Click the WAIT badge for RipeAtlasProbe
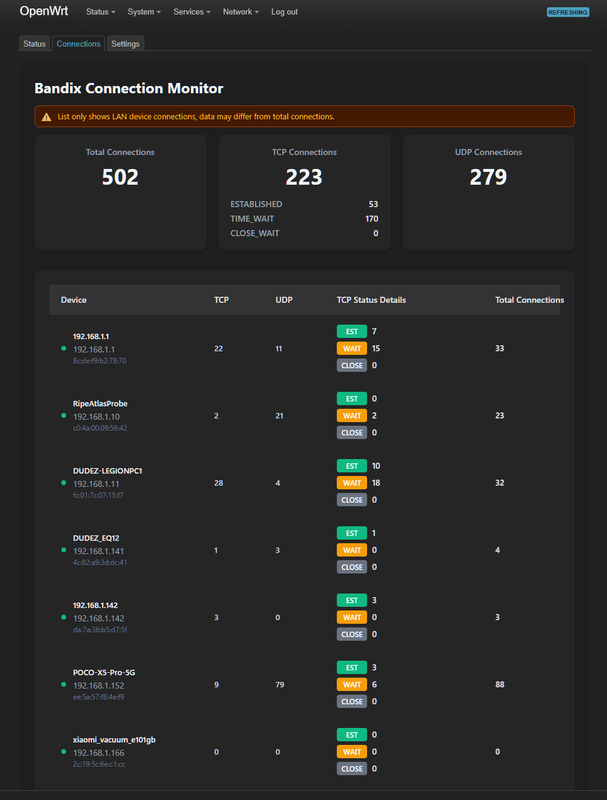 (x=352, y=416)
